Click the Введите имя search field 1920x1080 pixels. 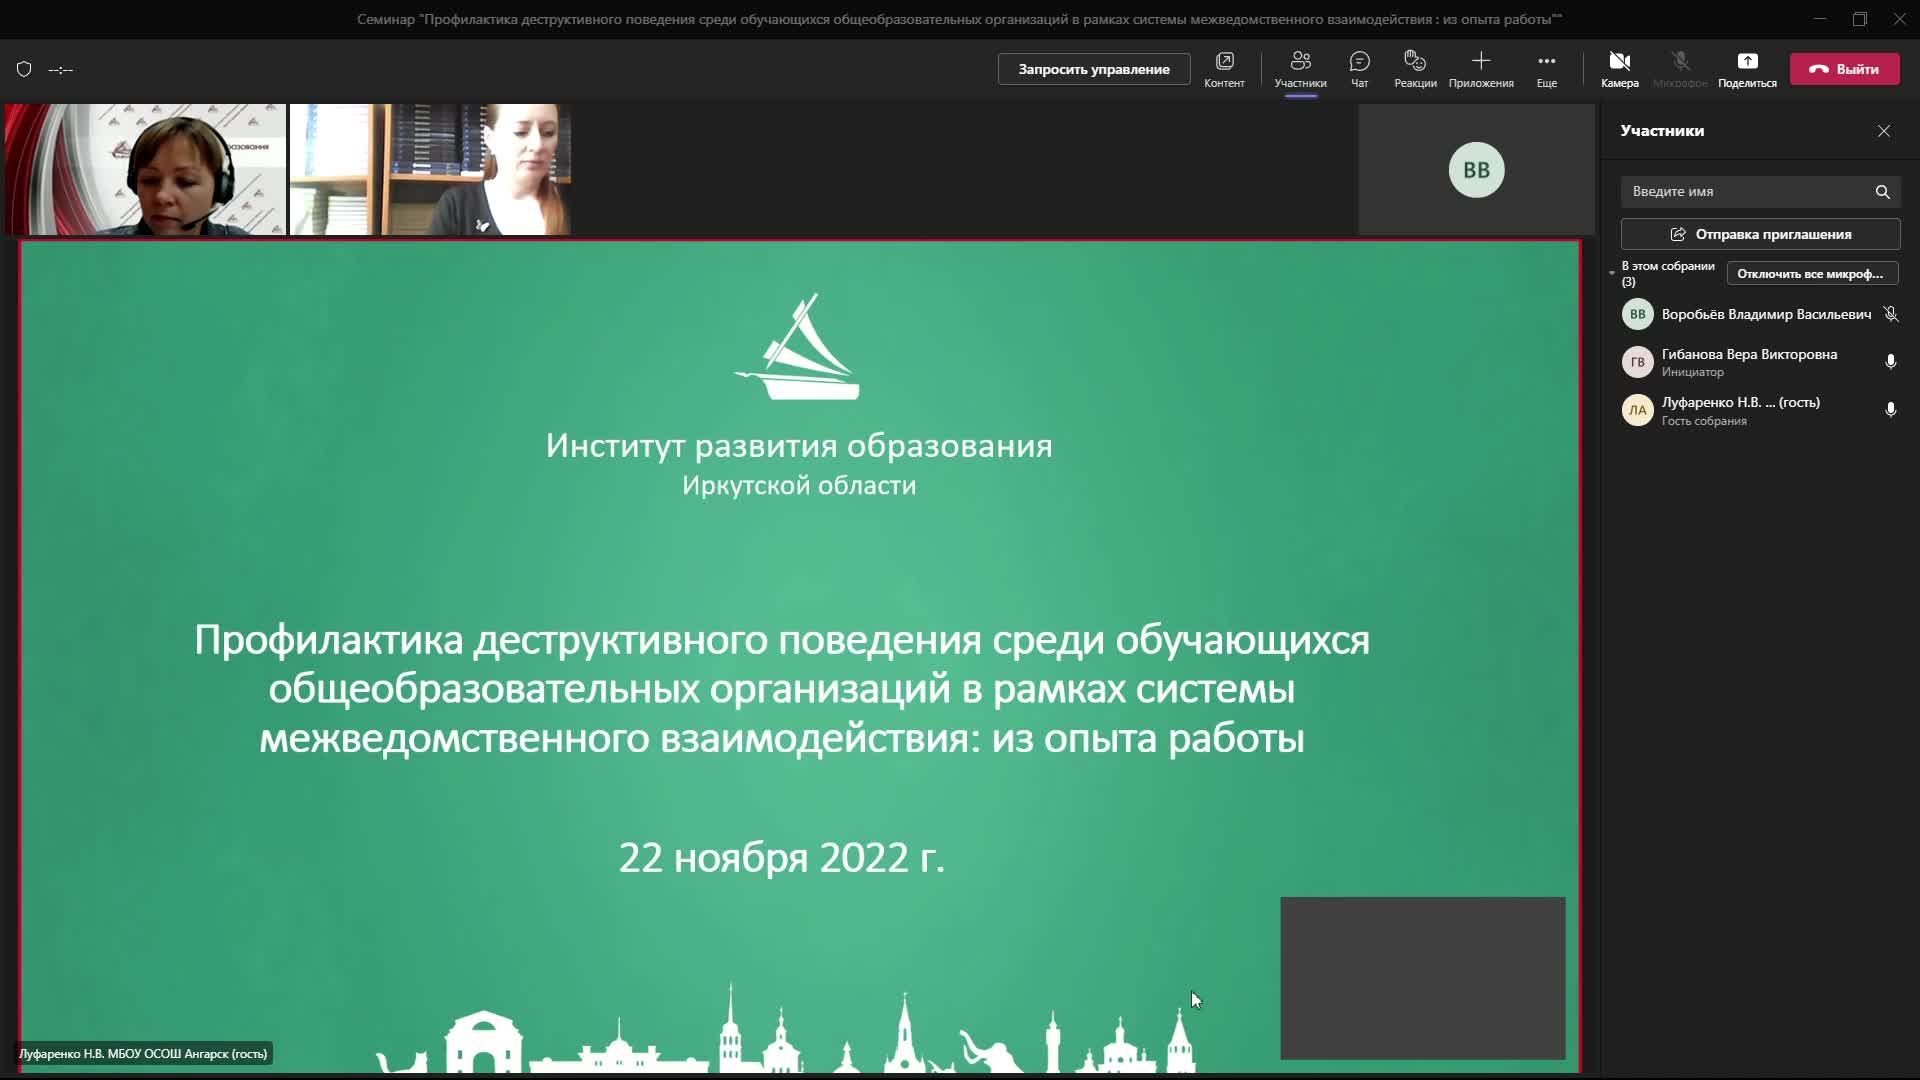click(1740, 191)
